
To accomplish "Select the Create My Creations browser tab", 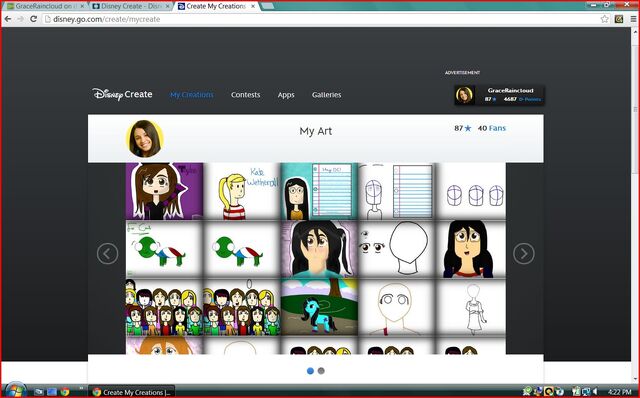I will [216, 6].
